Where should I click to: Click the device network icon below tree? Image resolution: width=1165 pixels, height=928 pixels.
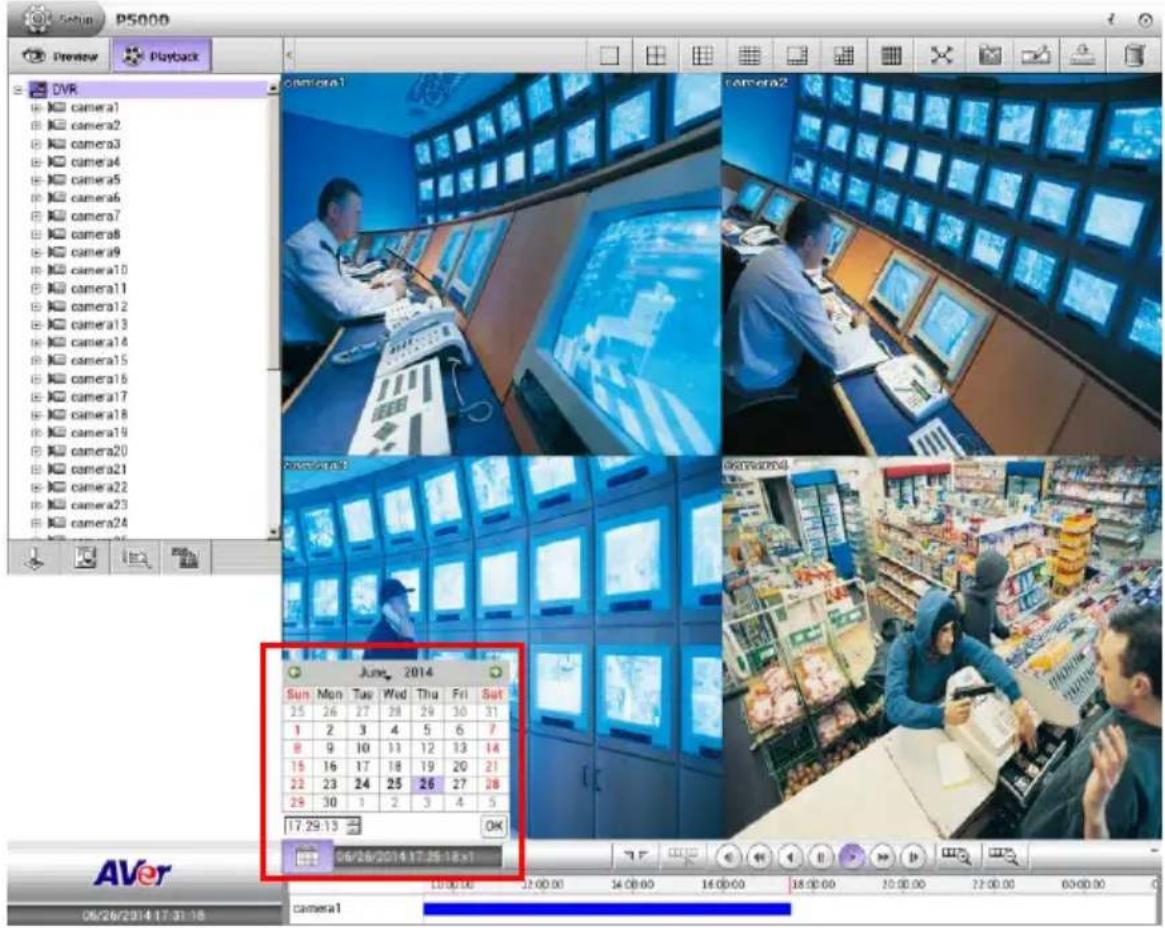click(x=185, y=558)
